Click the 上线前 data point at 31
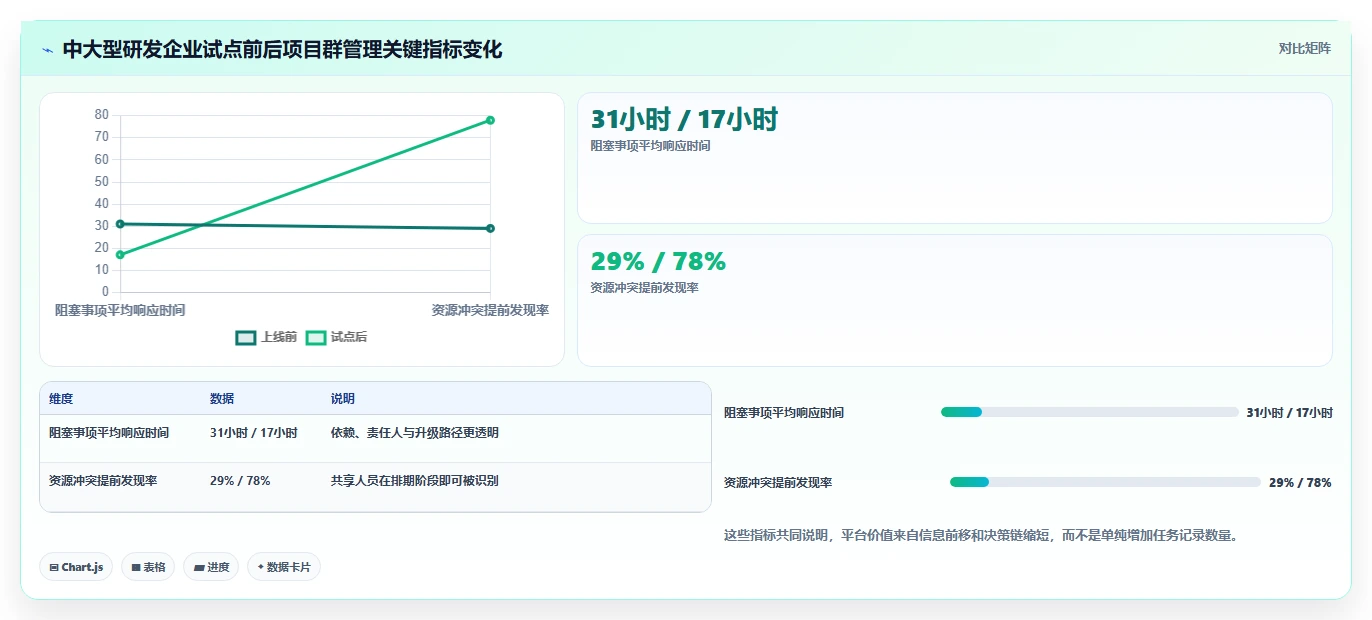This screenshot has height=620, width=1372. (120, 224)
